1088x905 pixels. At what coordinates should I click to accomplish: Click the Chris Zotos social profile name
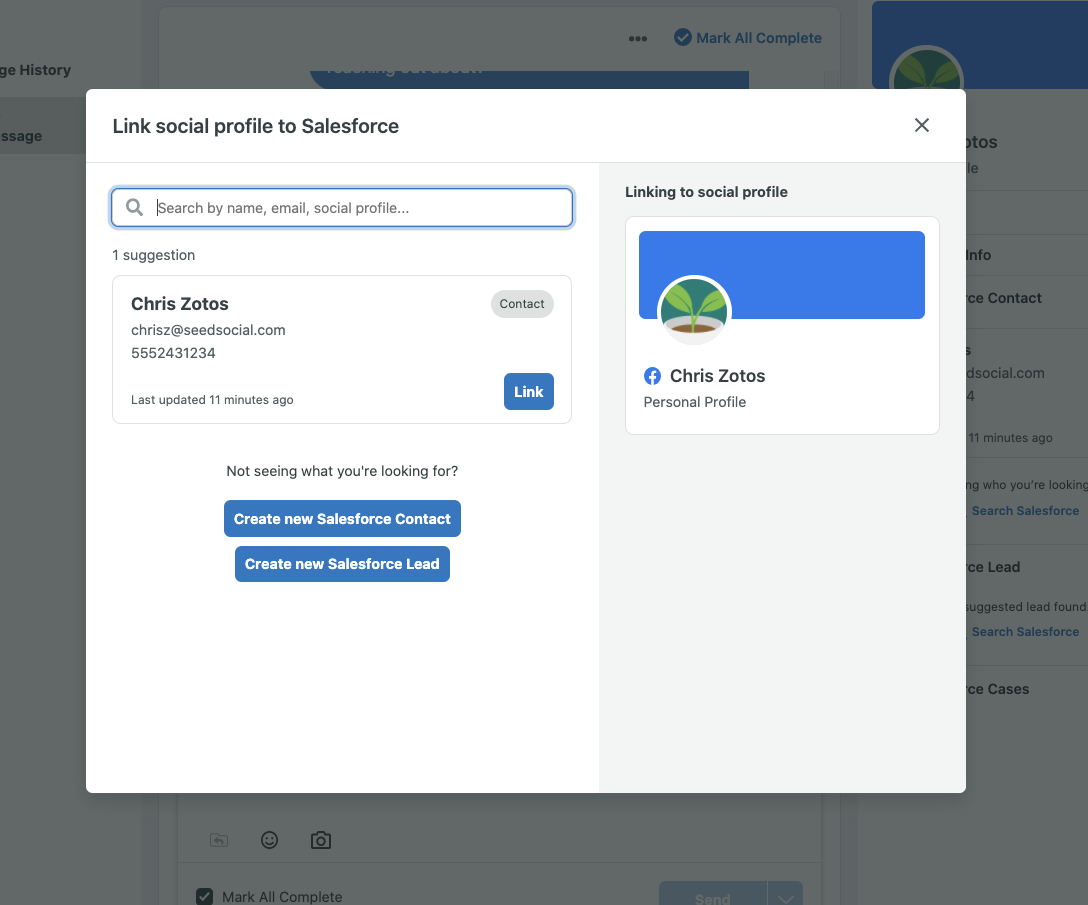[x=717, y=376]
